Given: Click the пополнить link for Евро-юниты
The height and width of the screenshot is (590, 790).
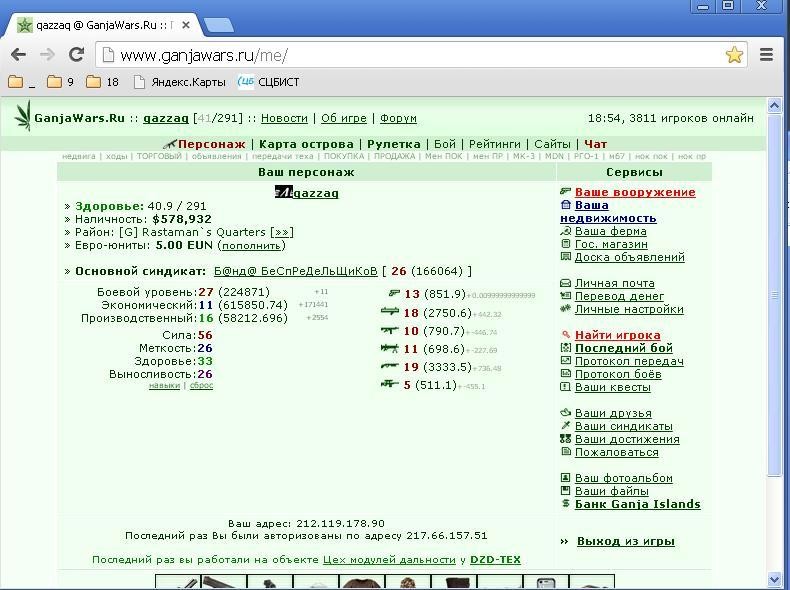Looking at the screenshot, I should point(251,246).
